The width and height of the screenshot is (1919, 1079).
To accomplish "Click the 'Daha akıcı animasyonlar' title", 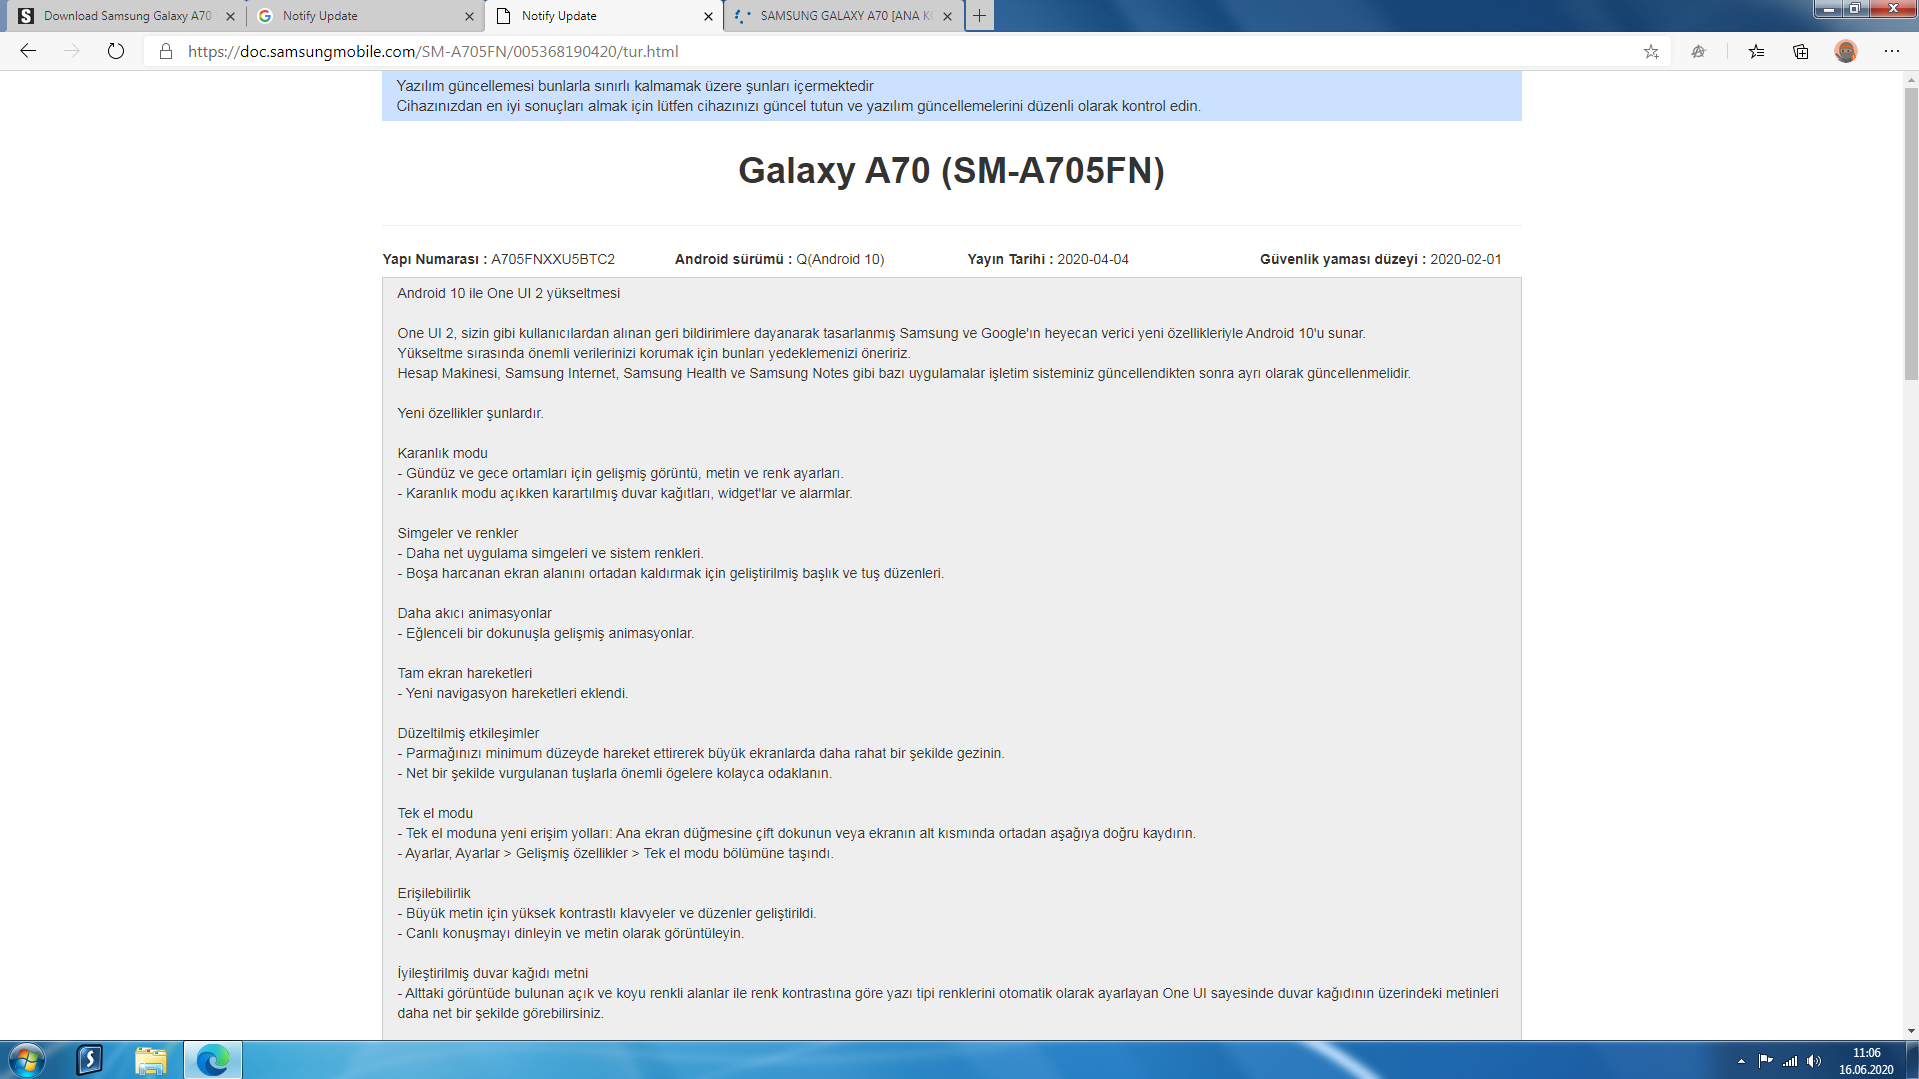I will (474, 613).
